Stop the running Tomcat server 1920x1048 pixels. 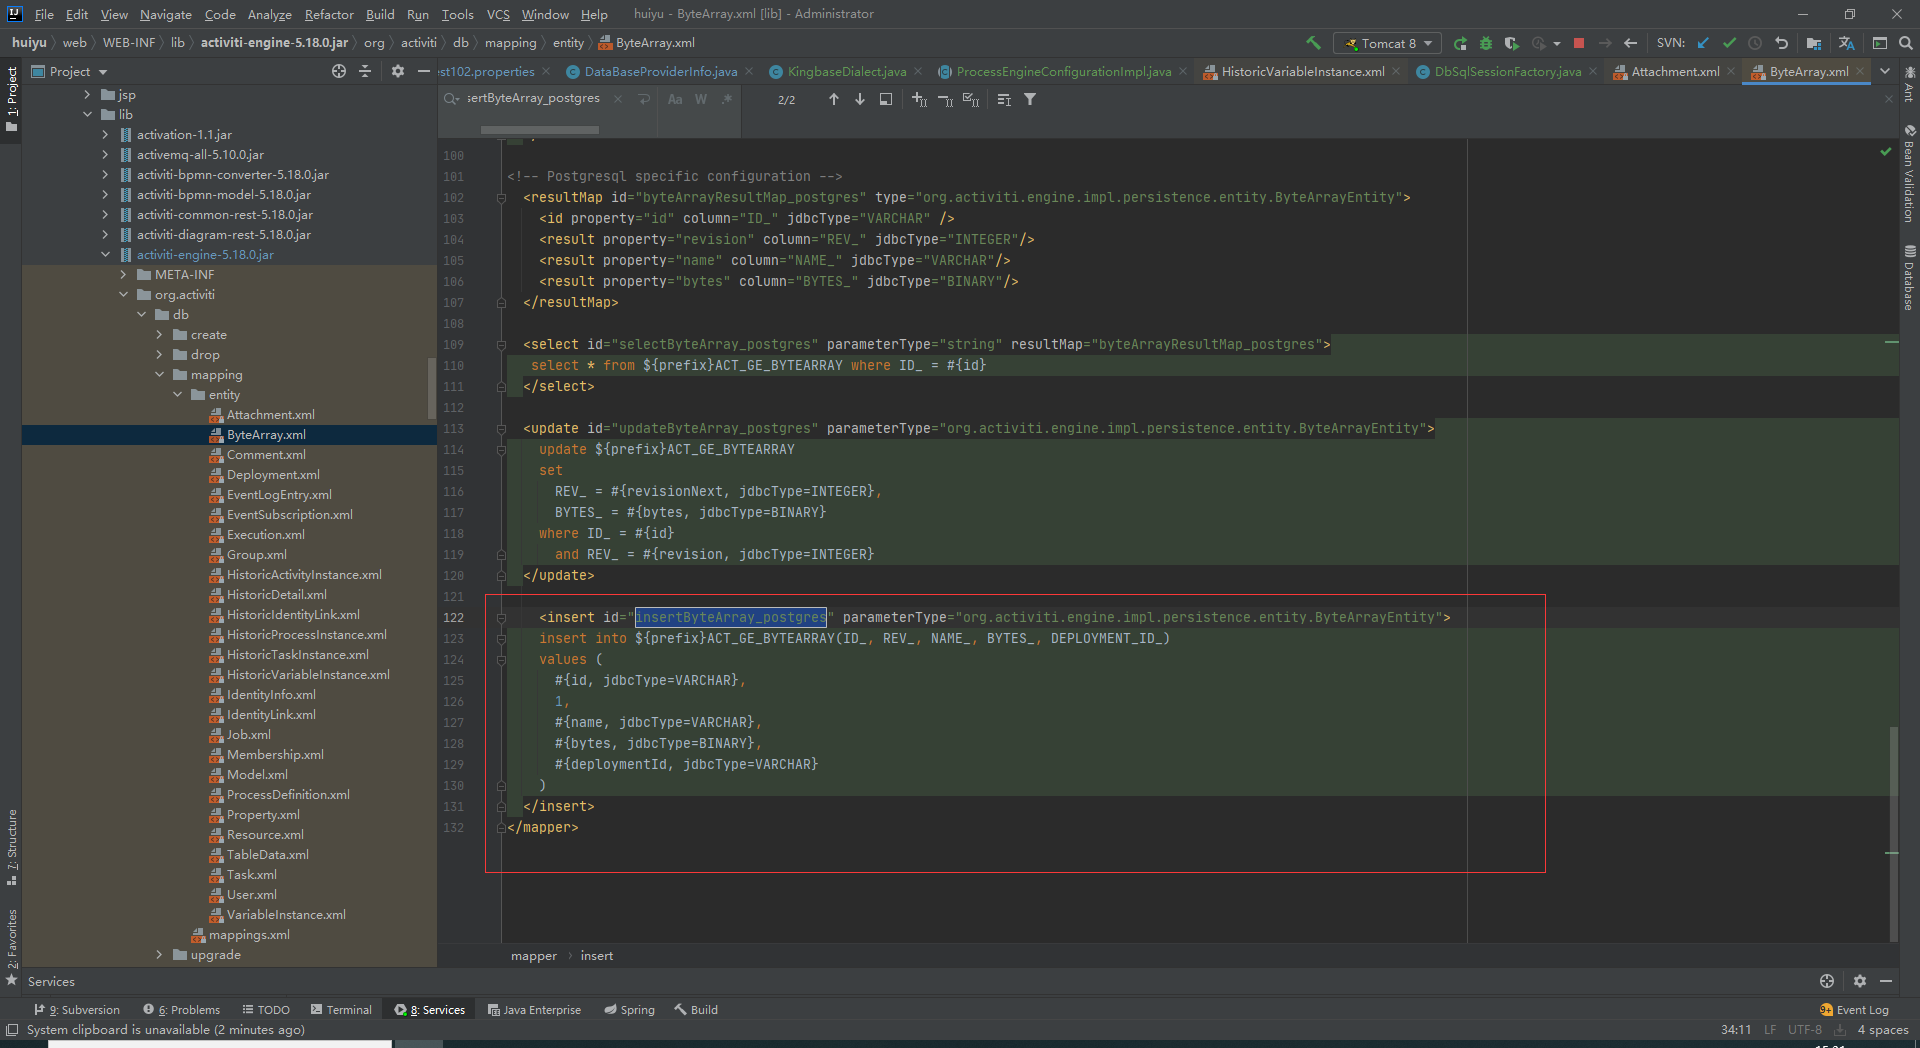click(x=1578, y=43)
